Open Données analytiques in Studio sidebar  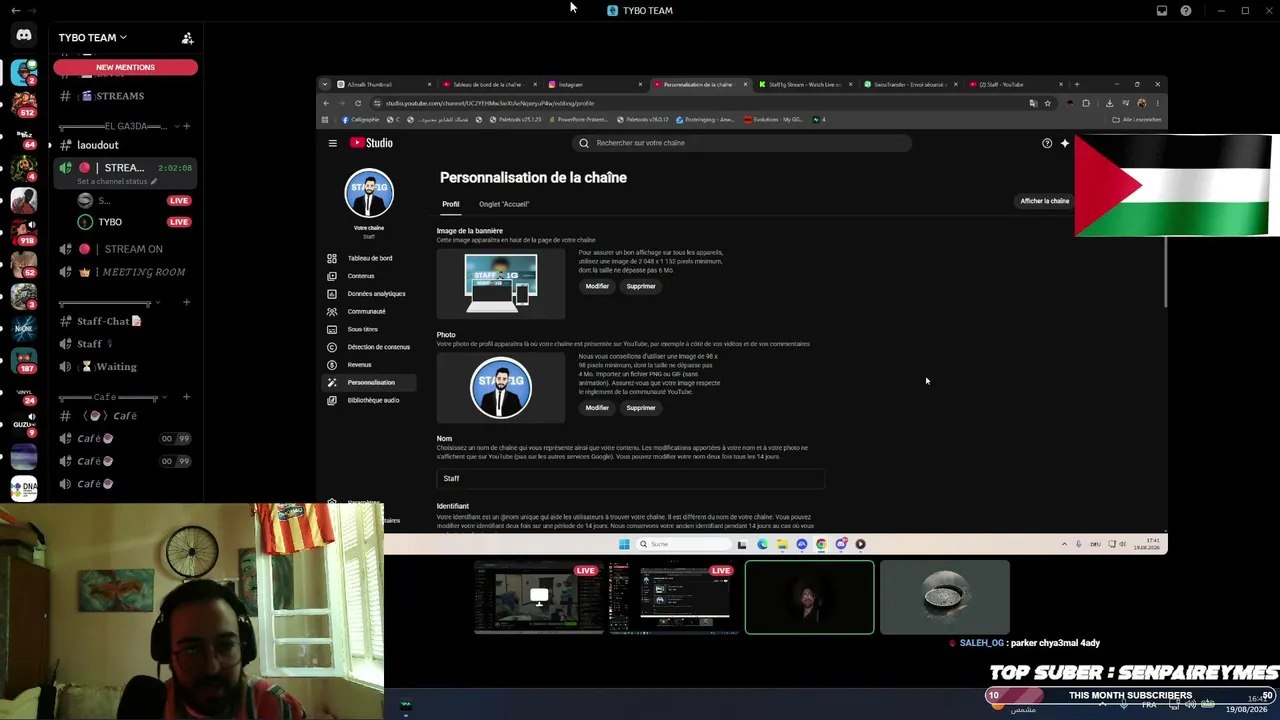(369, 294)
